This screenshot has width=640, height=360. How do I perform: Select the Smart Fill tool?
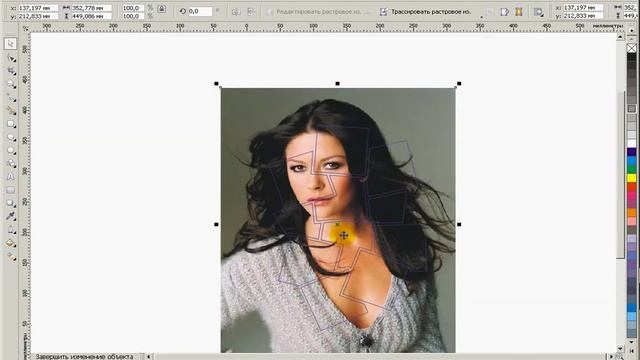(x=11, y=111)
